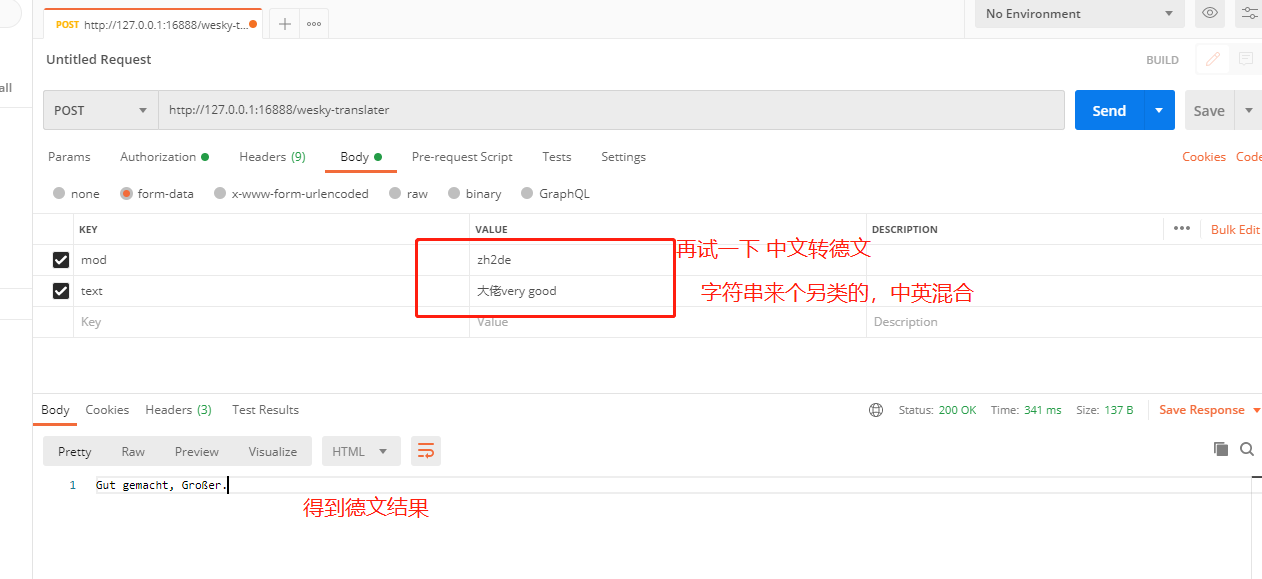This screenshot has height=579, width=1262.
Task: Open the Test Results tab
Action: click(x=265, y=410)
